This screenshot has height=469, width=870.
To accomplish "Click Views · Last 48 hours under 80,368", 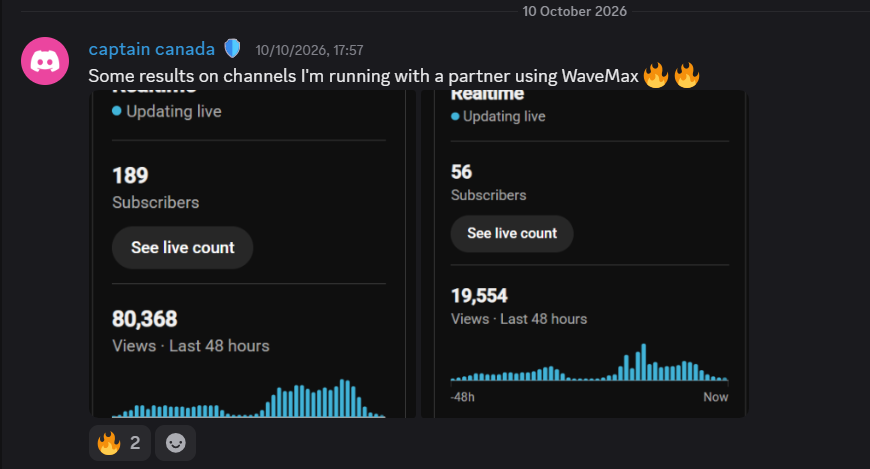I will coord(191,346).
